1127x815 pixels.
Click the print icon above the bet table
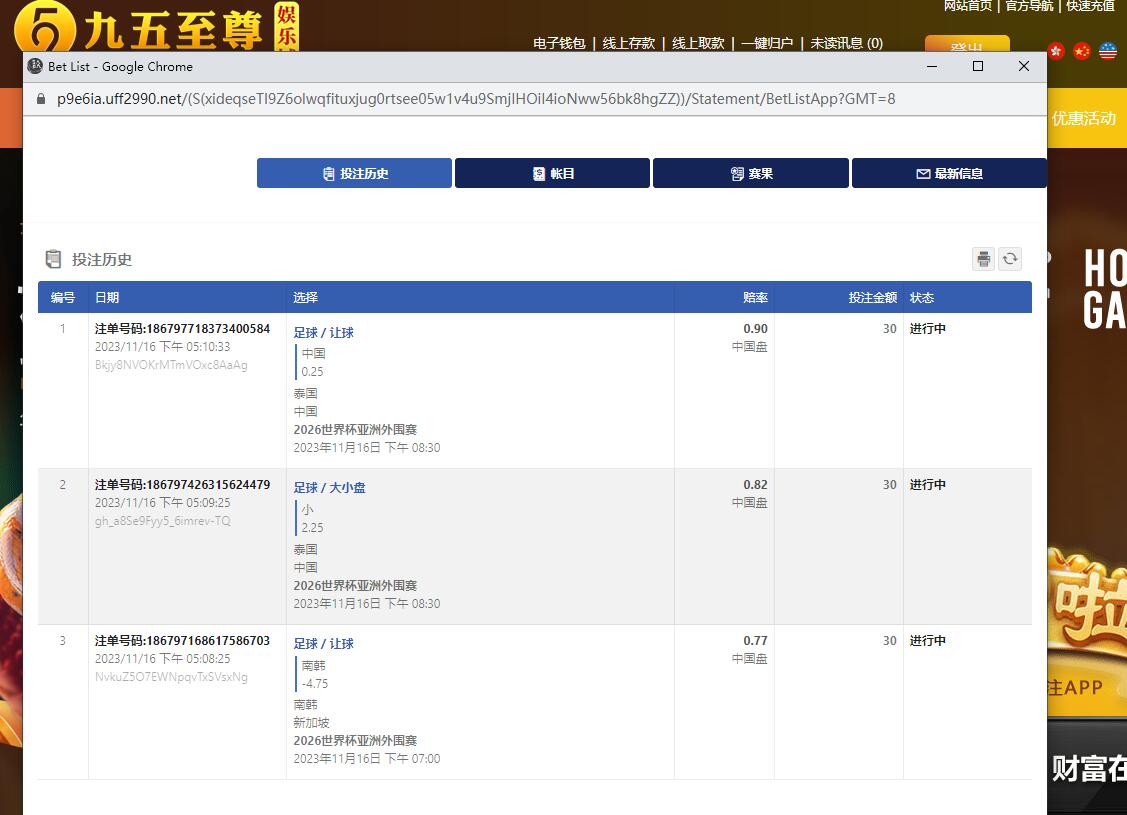984,259
